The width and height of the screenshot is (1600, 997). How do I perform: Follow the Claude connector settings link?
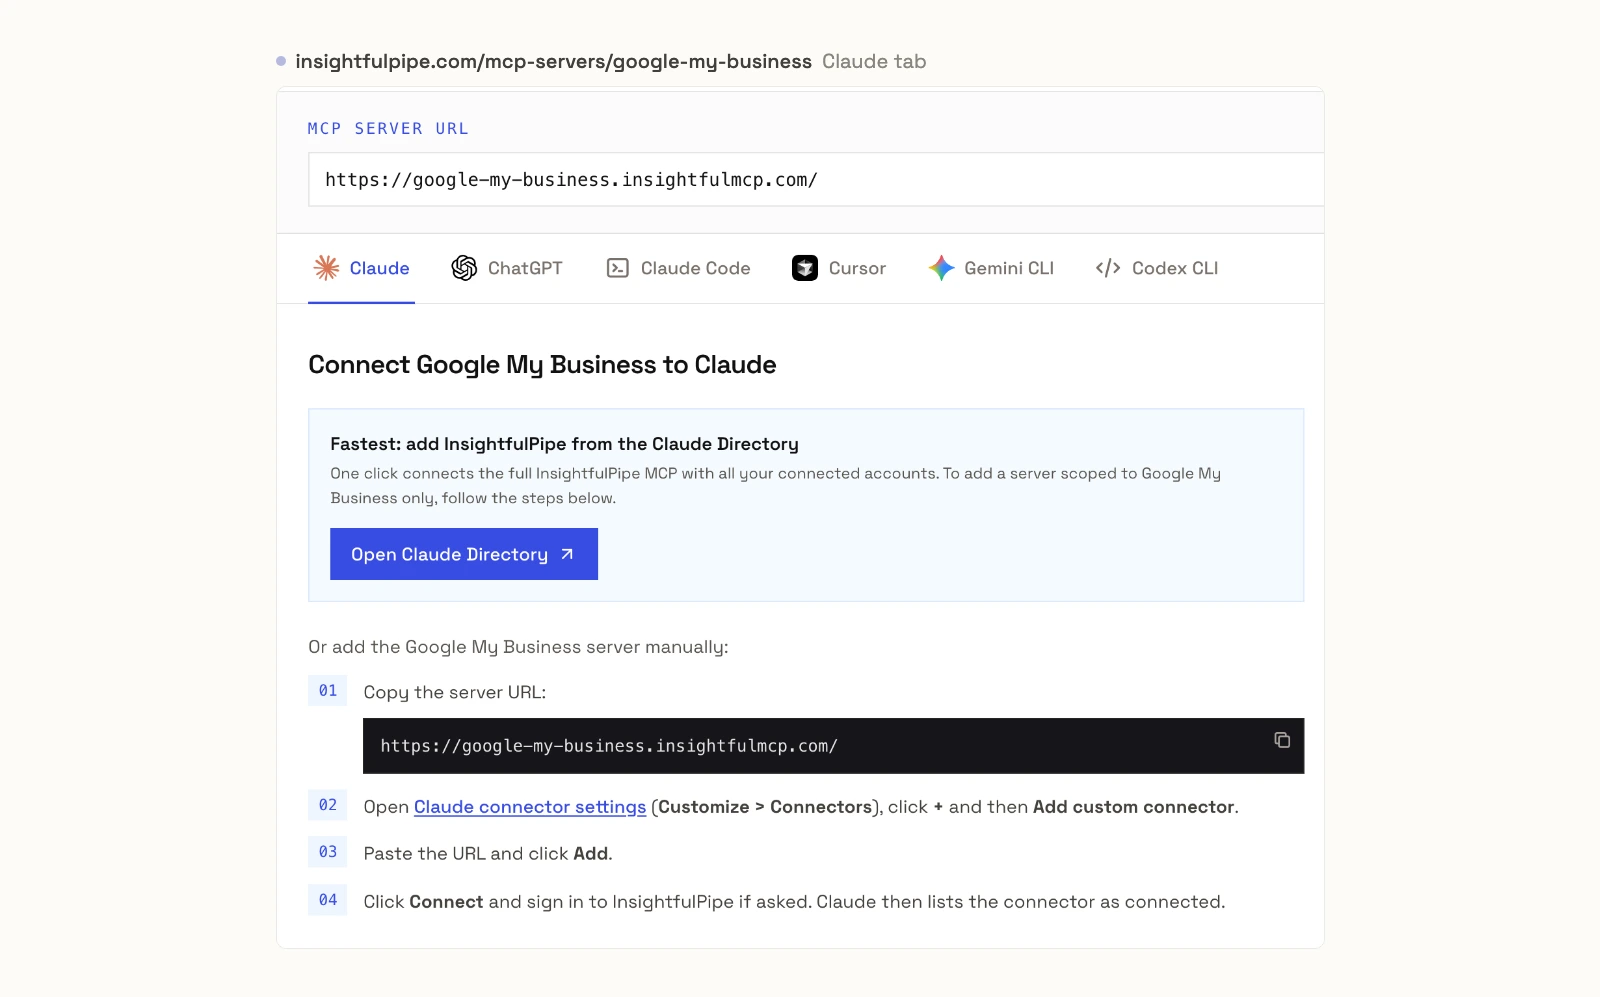[x=530, y=807]
